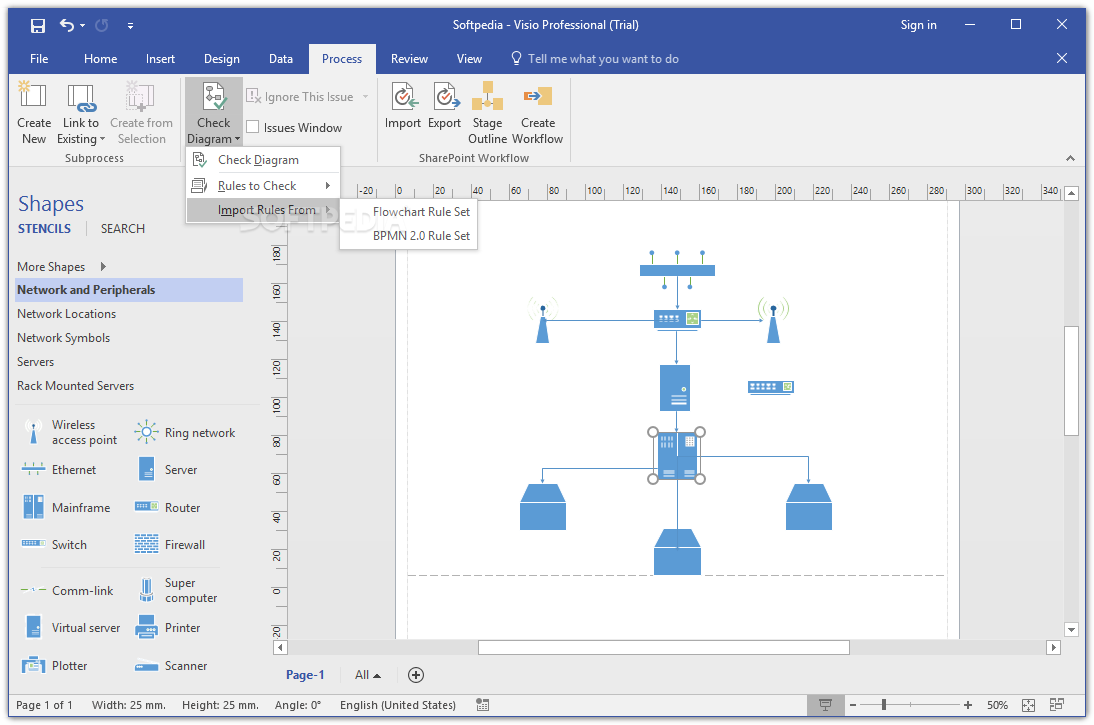Click the 50% zoom level button
This screenshot has width=1094, height=725.
(x=997, y=705)
